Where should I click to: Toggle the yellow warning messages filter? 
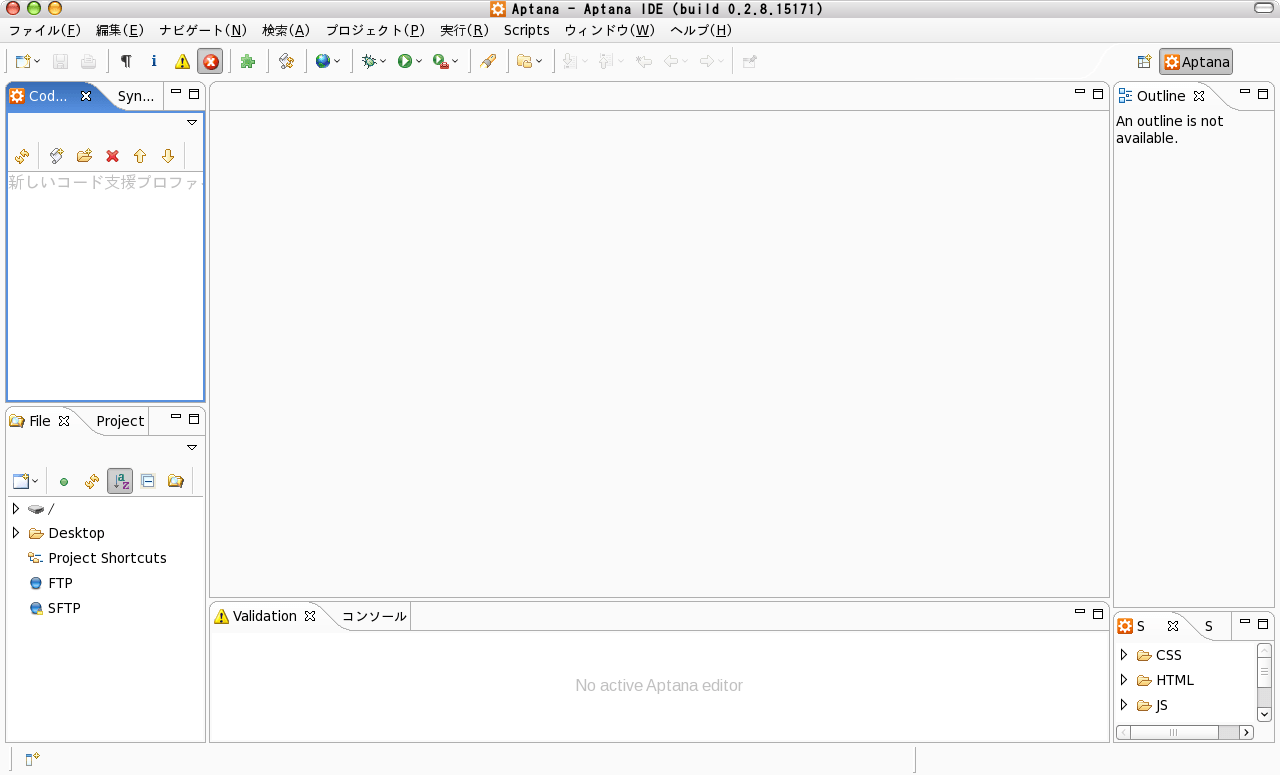coord(182,61)
